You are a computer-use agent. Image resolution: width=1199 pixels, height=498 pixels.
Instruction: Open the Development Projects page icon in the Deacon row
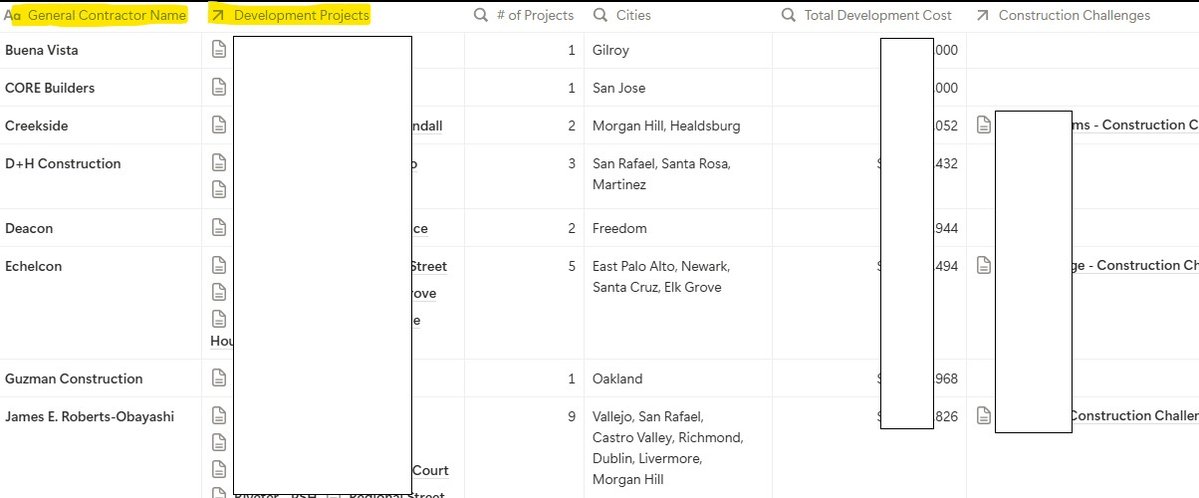[219, 228]
